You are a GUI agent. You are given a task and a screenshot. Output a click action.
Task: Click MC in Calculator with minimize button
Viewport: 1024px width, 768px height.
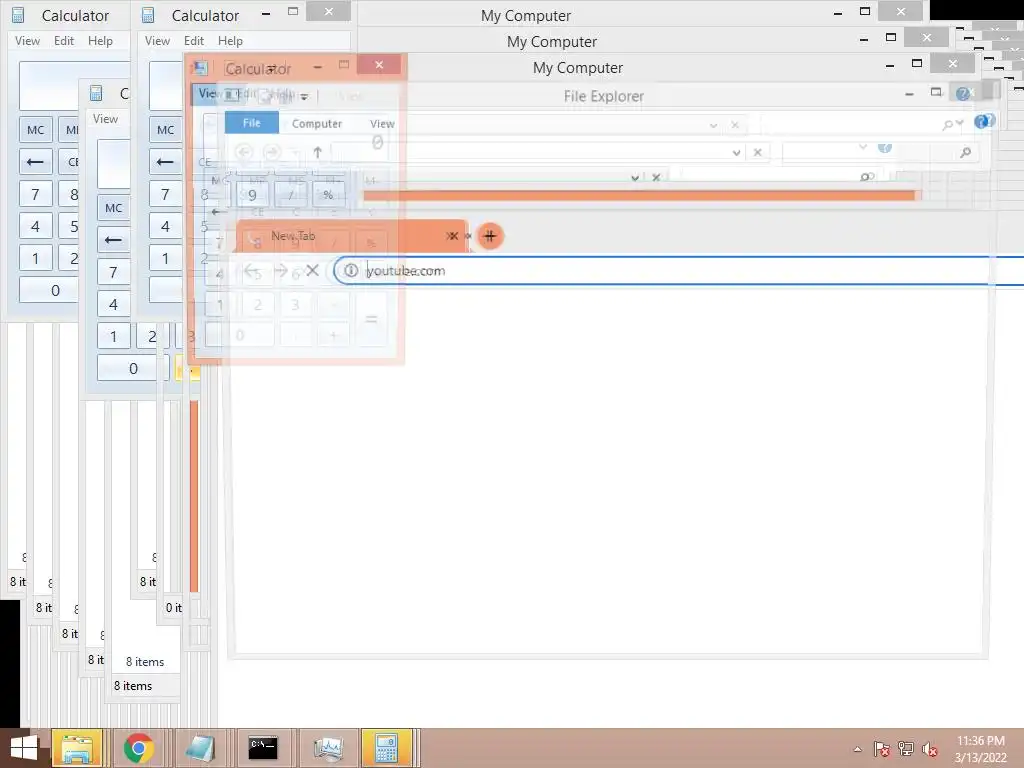(165, 130)
